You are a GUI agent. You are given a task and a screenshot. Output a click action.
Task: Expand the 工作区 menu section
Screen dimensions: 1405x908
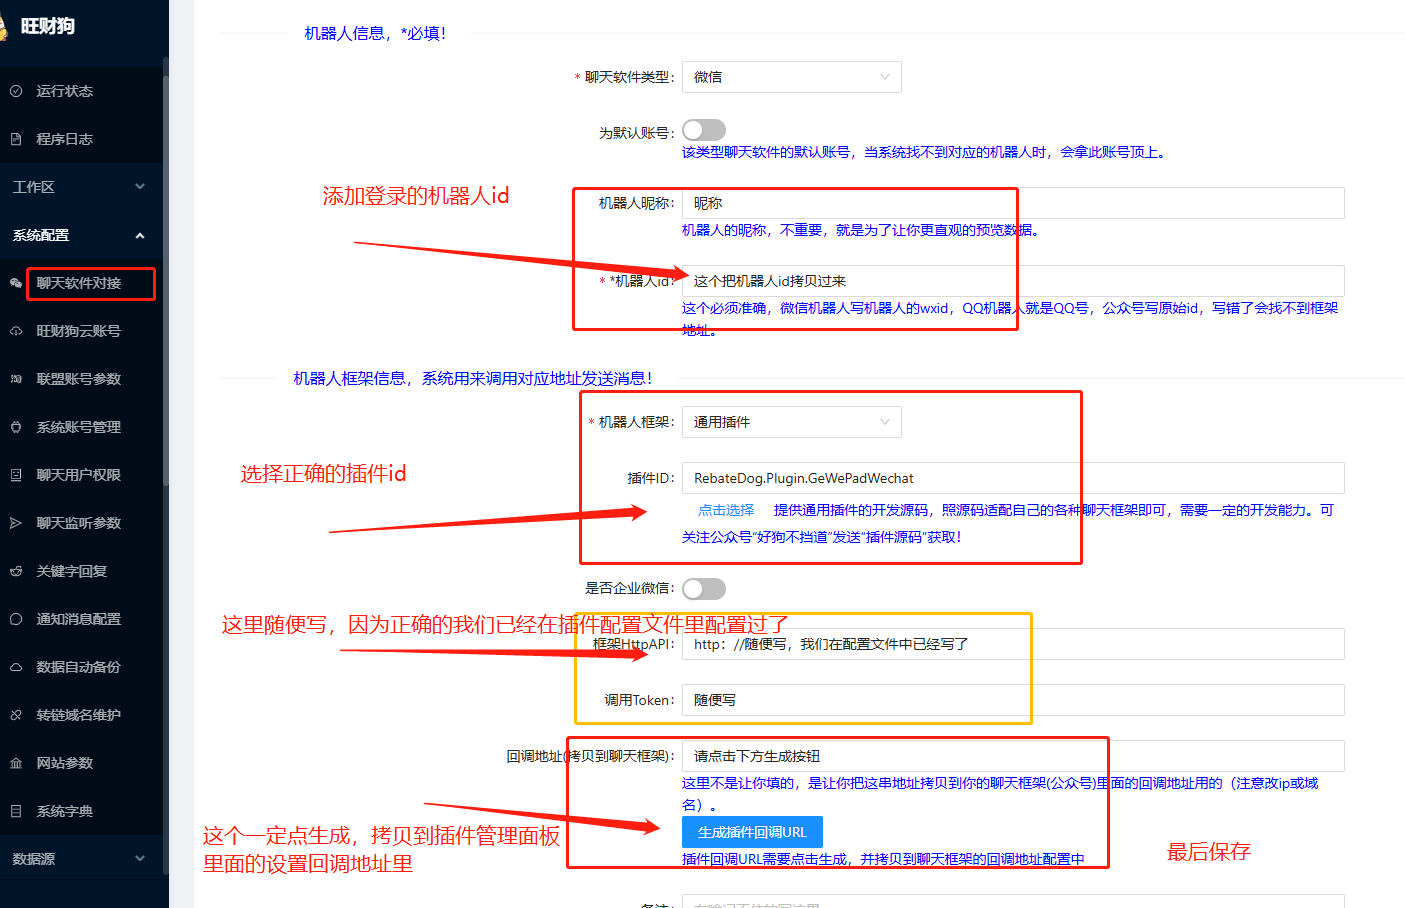click(80, 187)
